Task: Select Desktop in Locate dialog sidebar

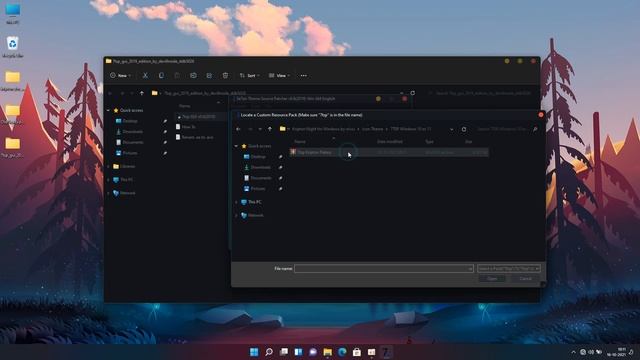Action: click(x=255, y=157)
